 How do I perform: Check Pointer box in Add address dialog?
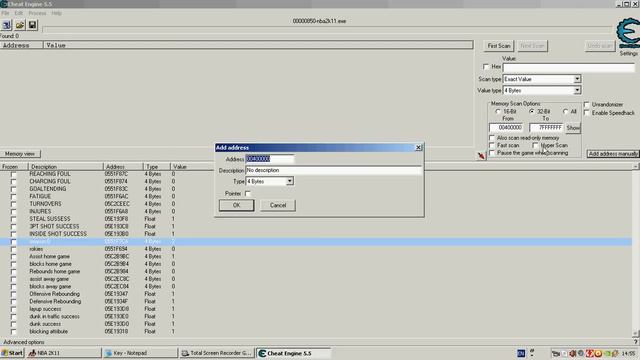pos(248,193)
